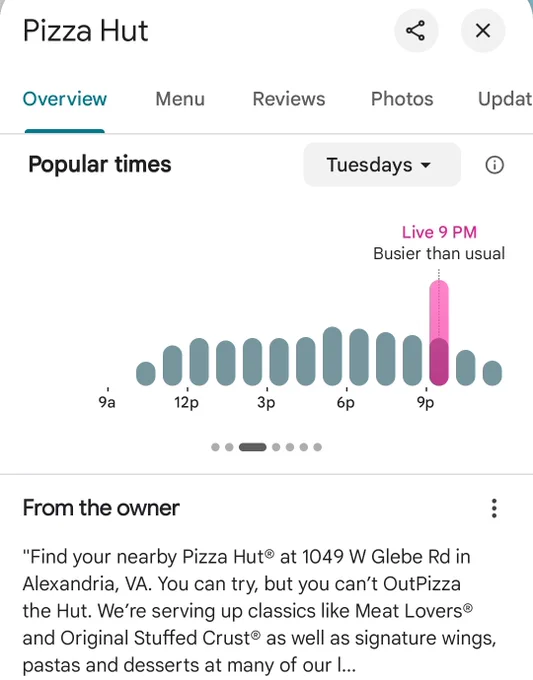Screen dimensions: 533x680
Task: Click the tallest gray bar before 6p
Action: pos(333,356)
